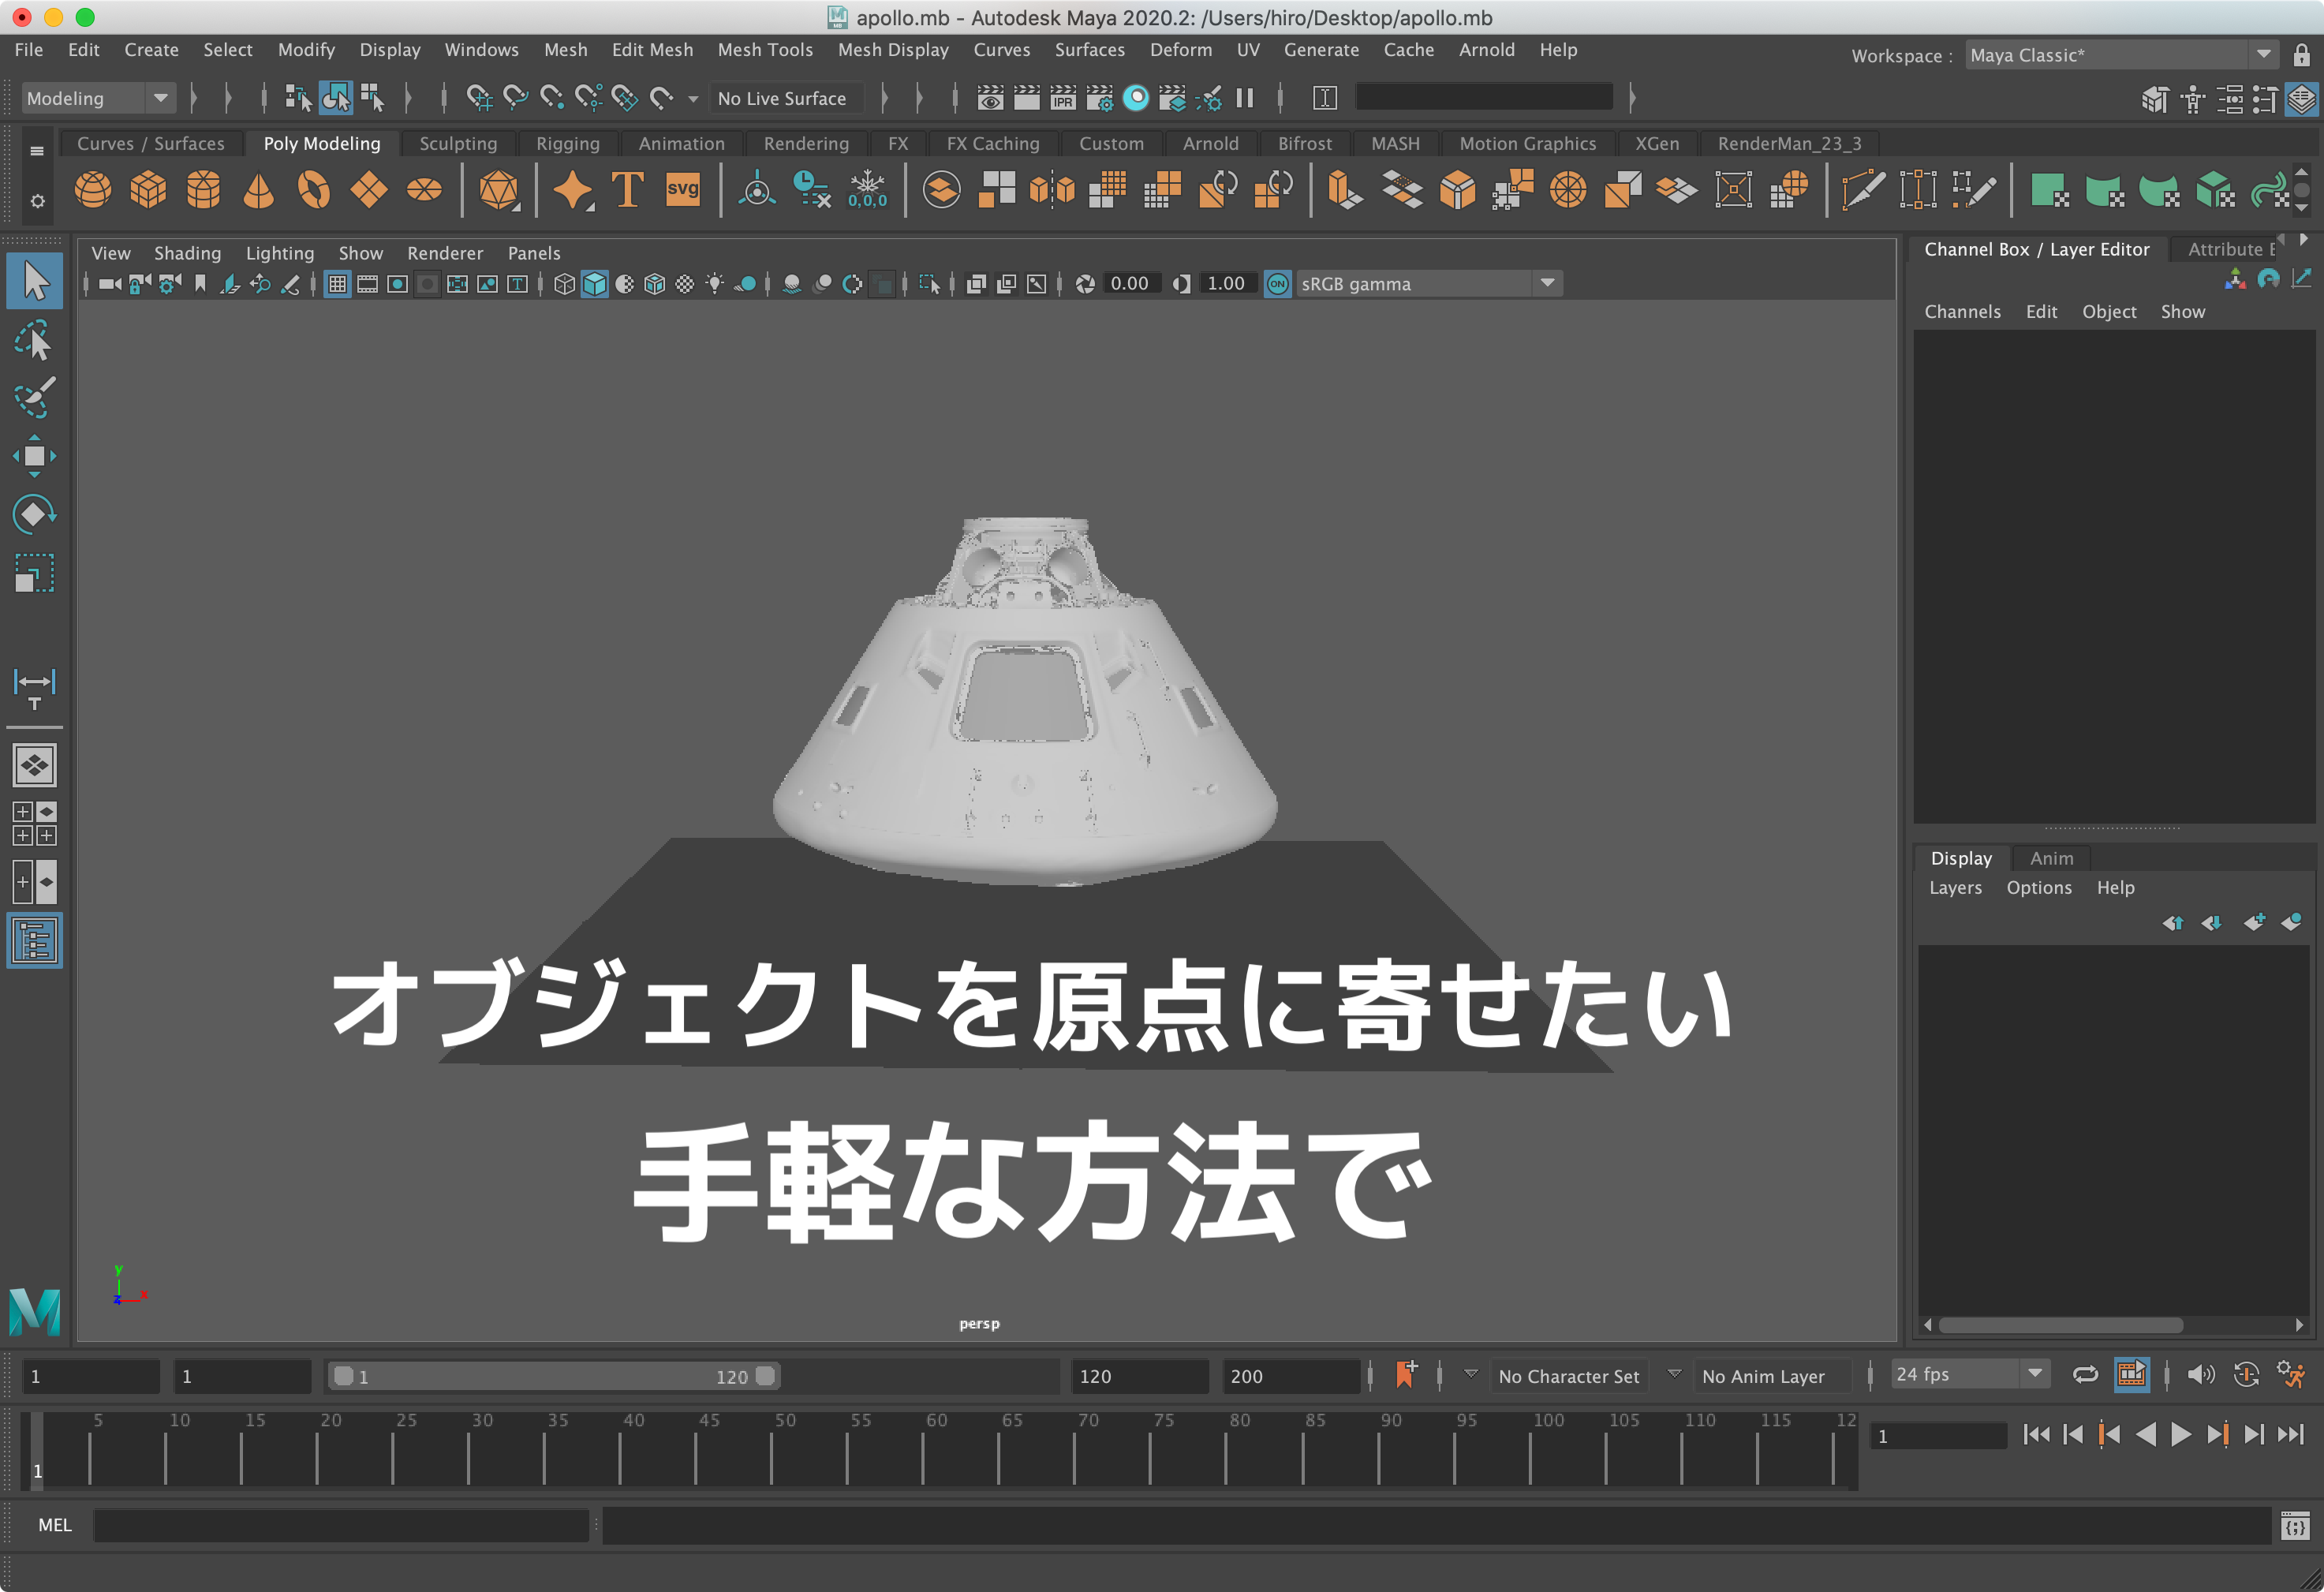Click the polygon type (T) tool

tap(627, 189)
